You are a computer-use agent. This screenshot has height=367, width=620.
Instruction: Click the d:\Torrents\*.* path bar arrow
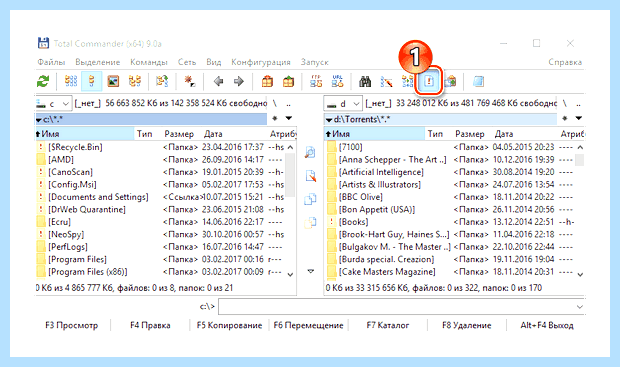[329, 119]
